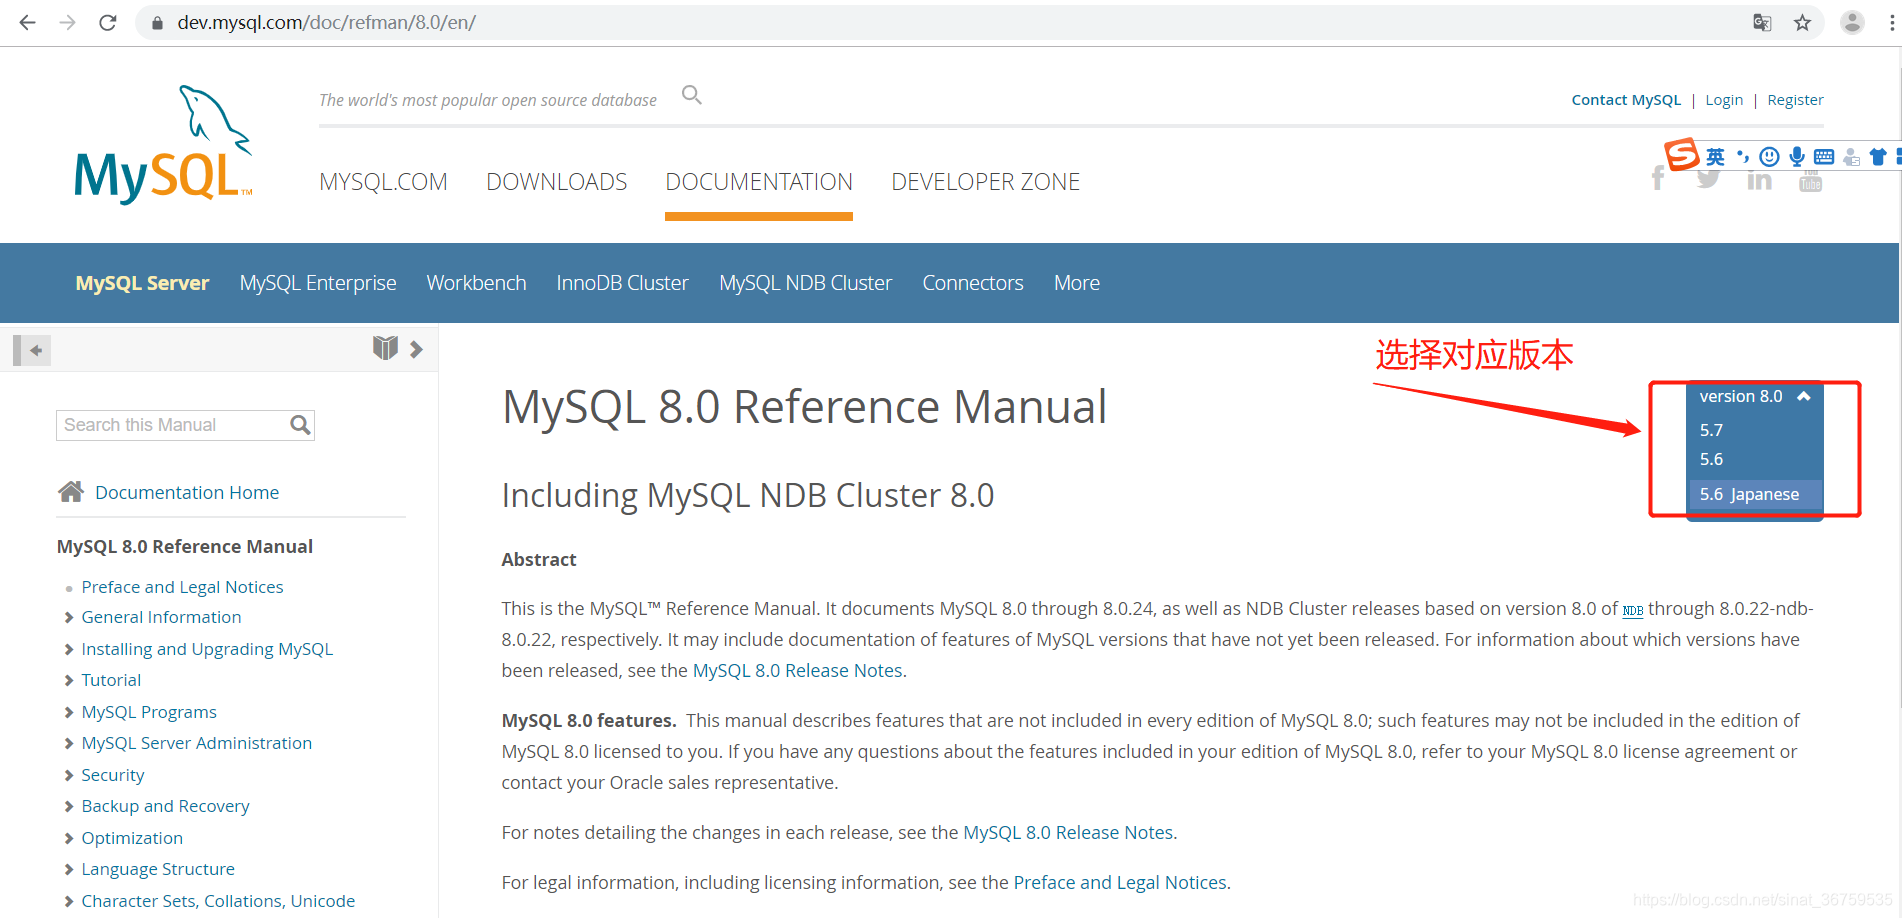
Task: Open site search magnifier icon
Action: pos(691,95)
